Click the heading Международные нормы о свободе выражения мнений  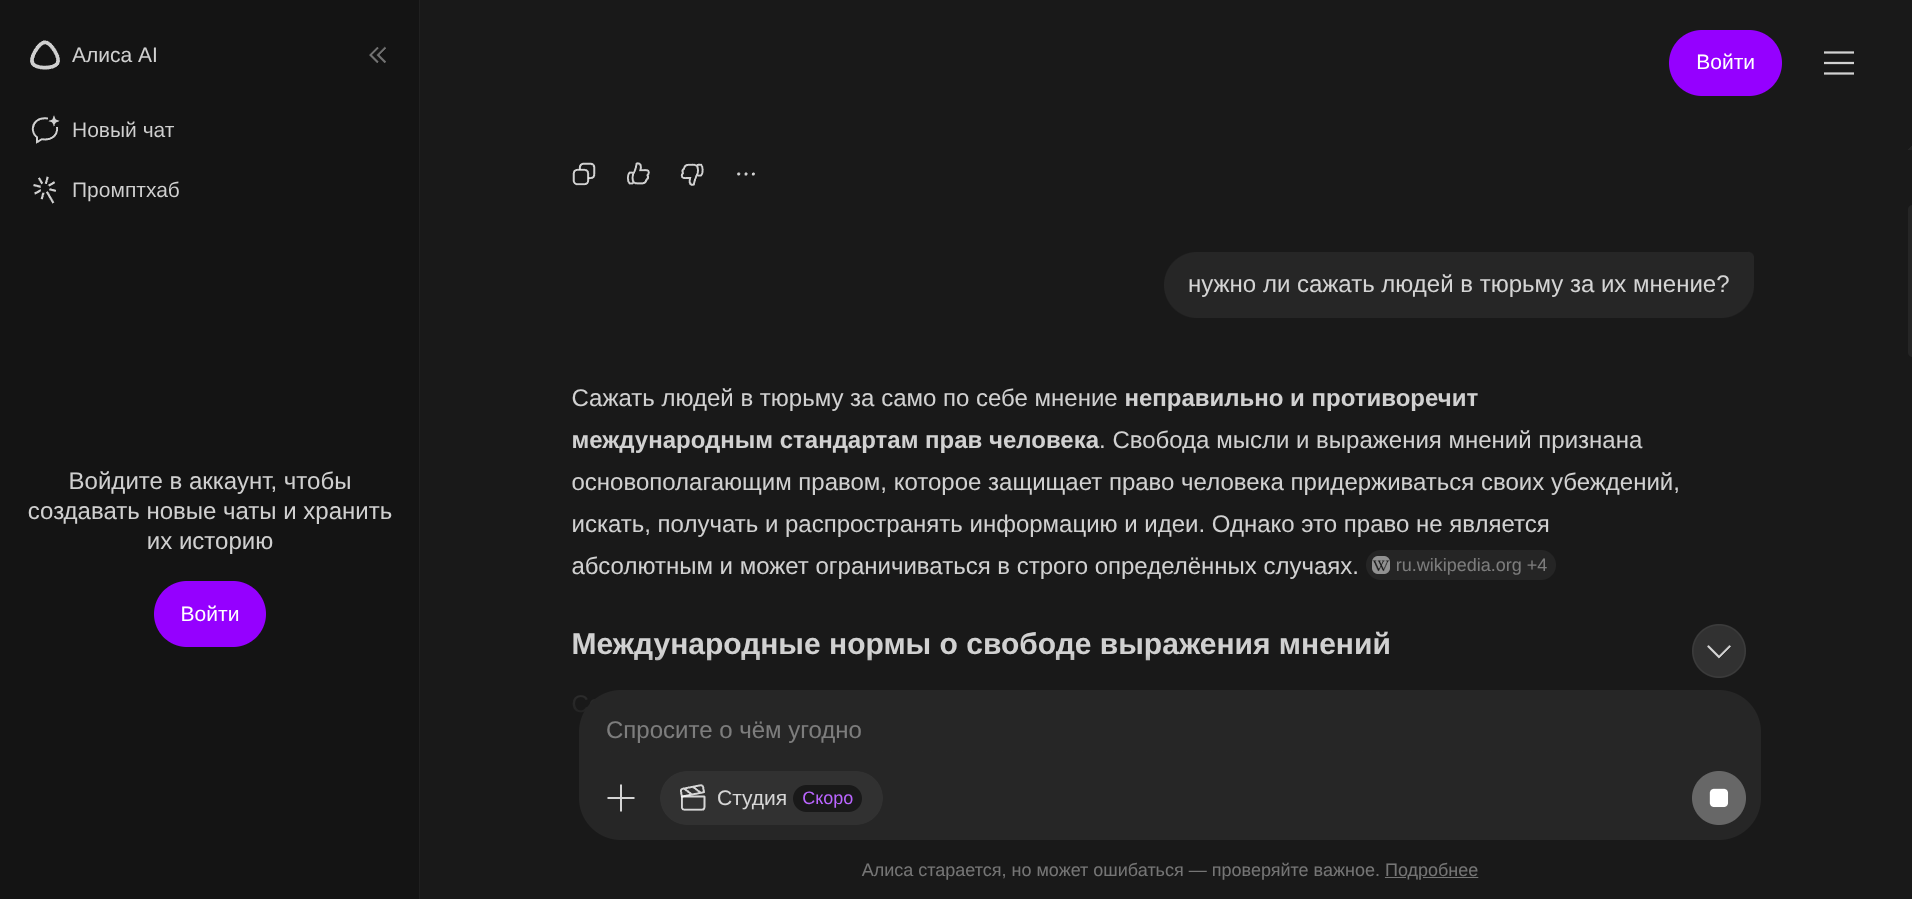[x=981, y=644]
